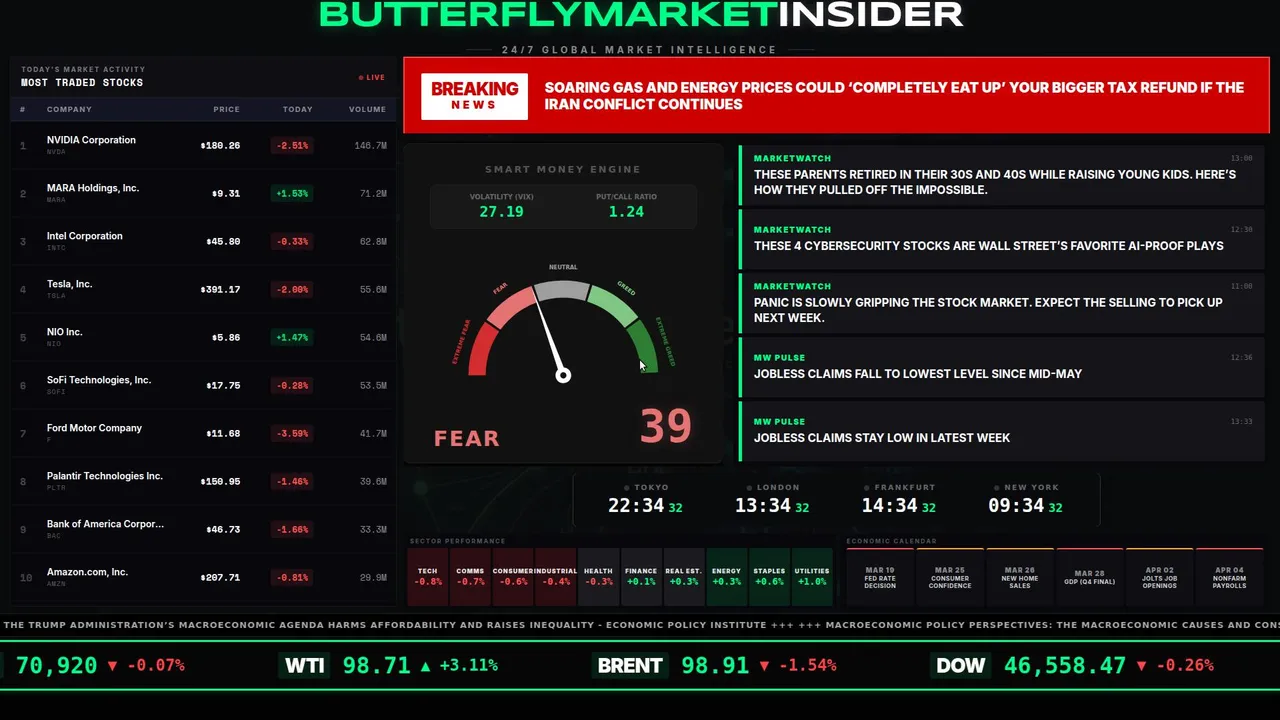
Task: Select the NIO Inc. row
Action: click(x=204, y=337)
